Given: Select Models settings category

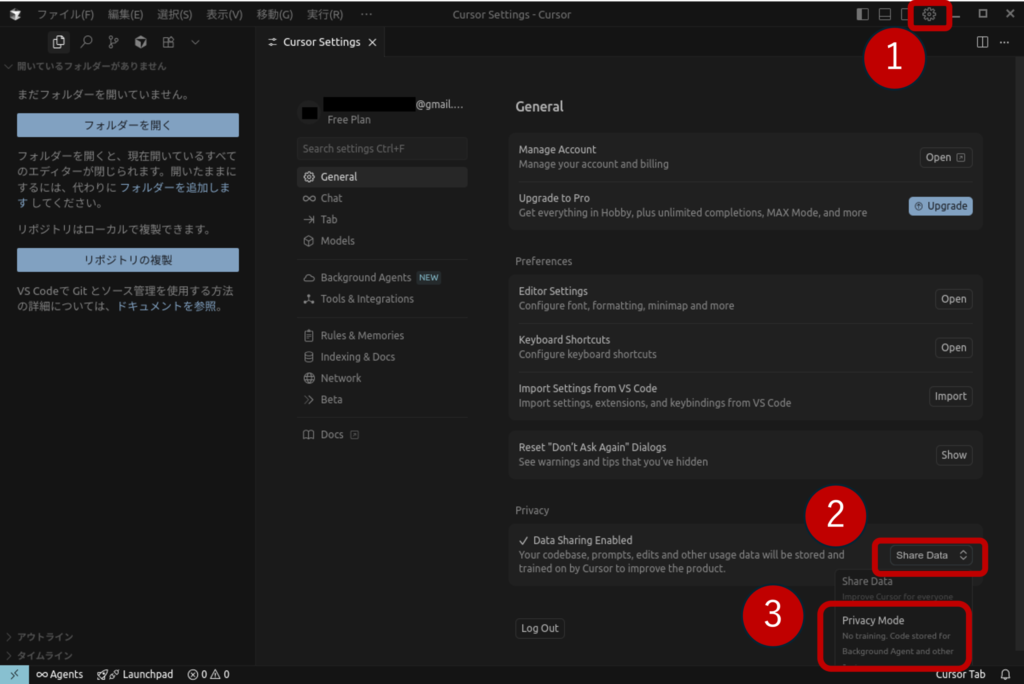Looking at the screenshot, I should [382, 240].
